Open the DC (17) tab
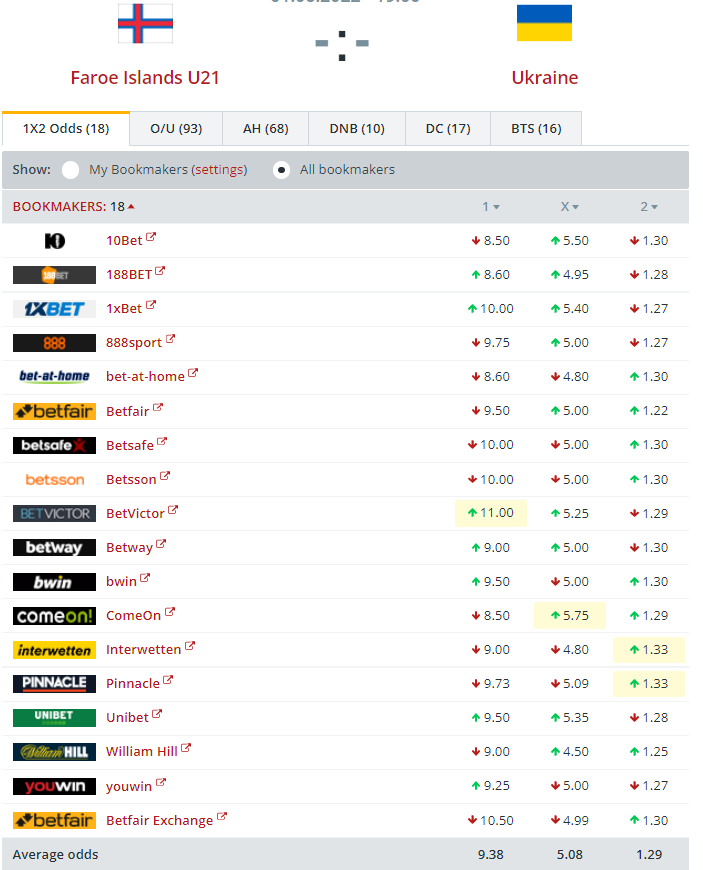This screenshot has height=870, width=703. 448,129
